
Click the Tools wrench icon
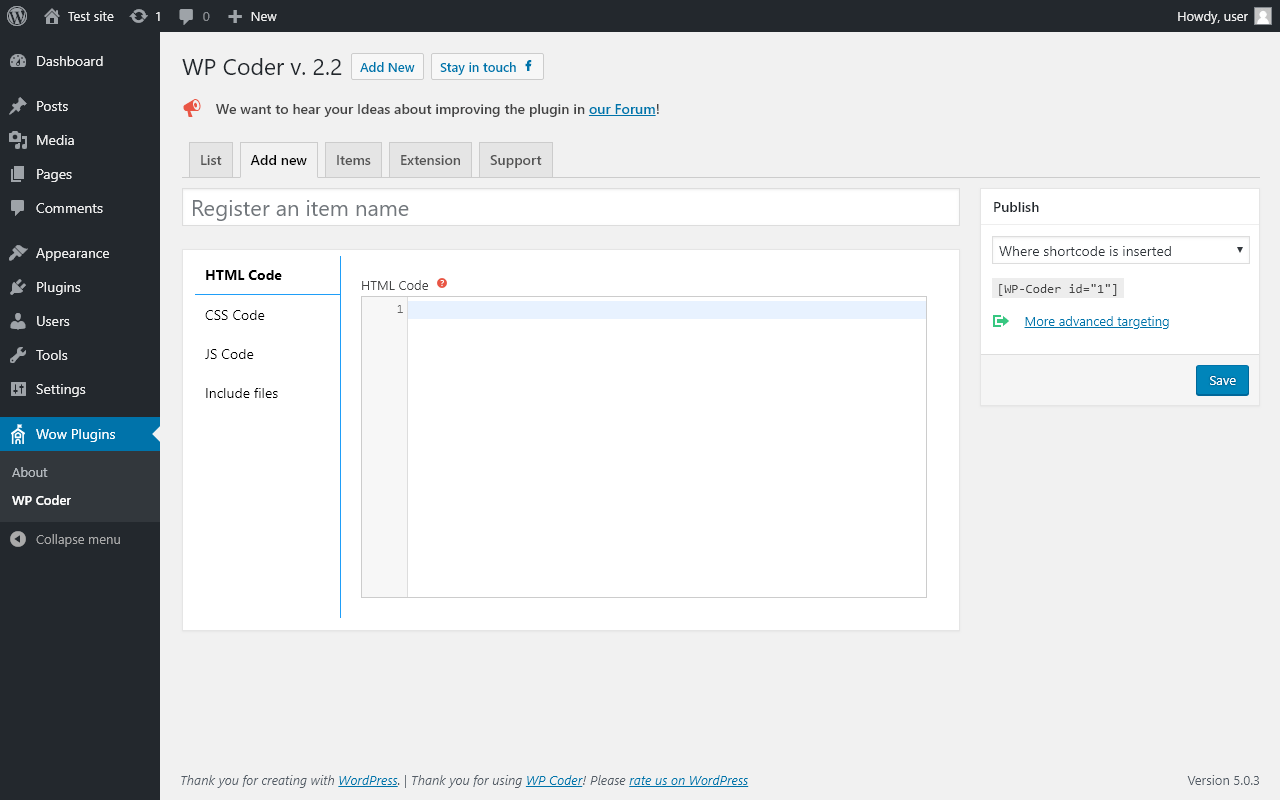pyautogui.click(x=18, y=355)
